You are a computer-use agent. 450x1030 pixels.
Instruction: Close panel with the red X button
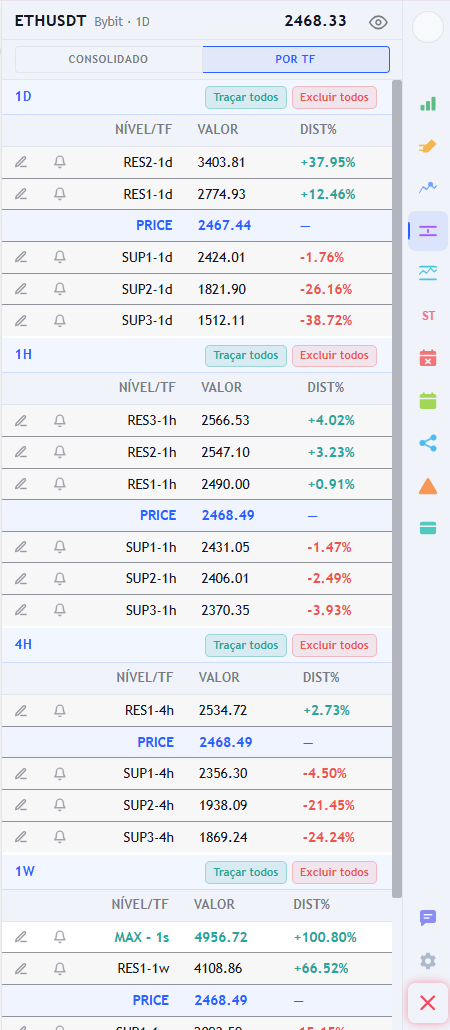(428, 1002)
